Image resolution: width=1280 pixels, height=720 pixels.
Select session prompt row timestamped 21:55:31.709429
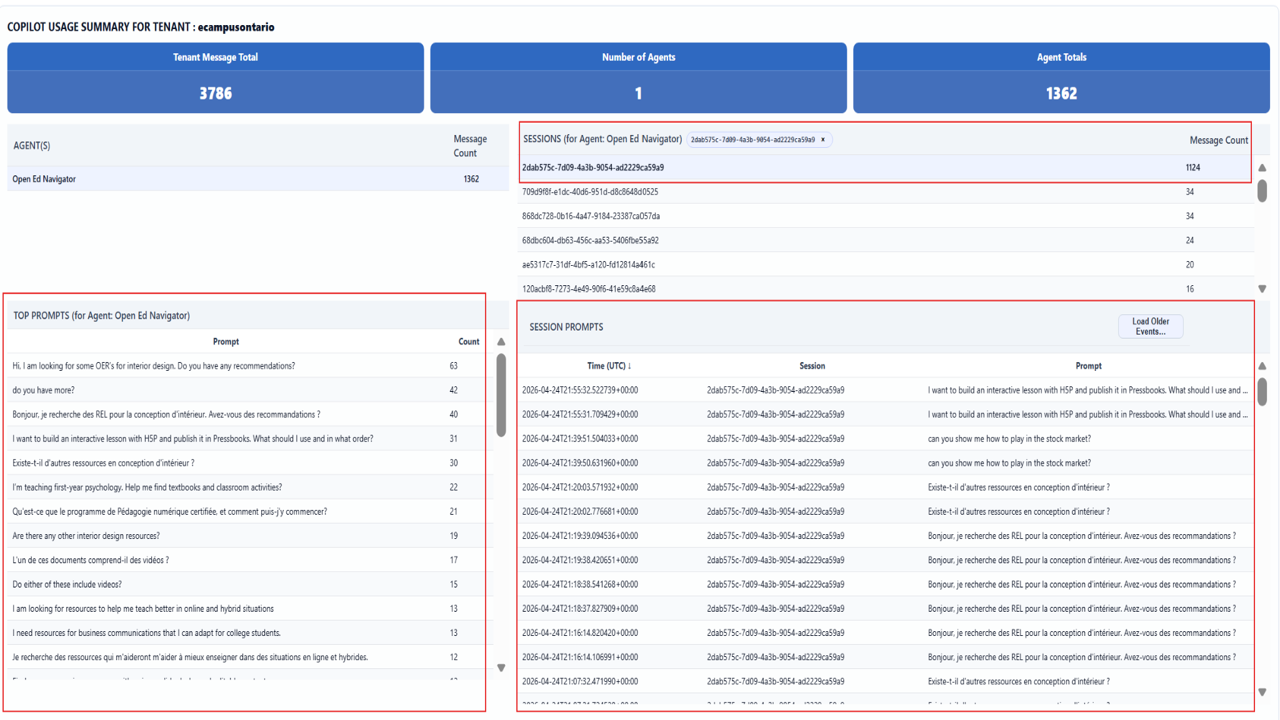click(x=885, y=414)
